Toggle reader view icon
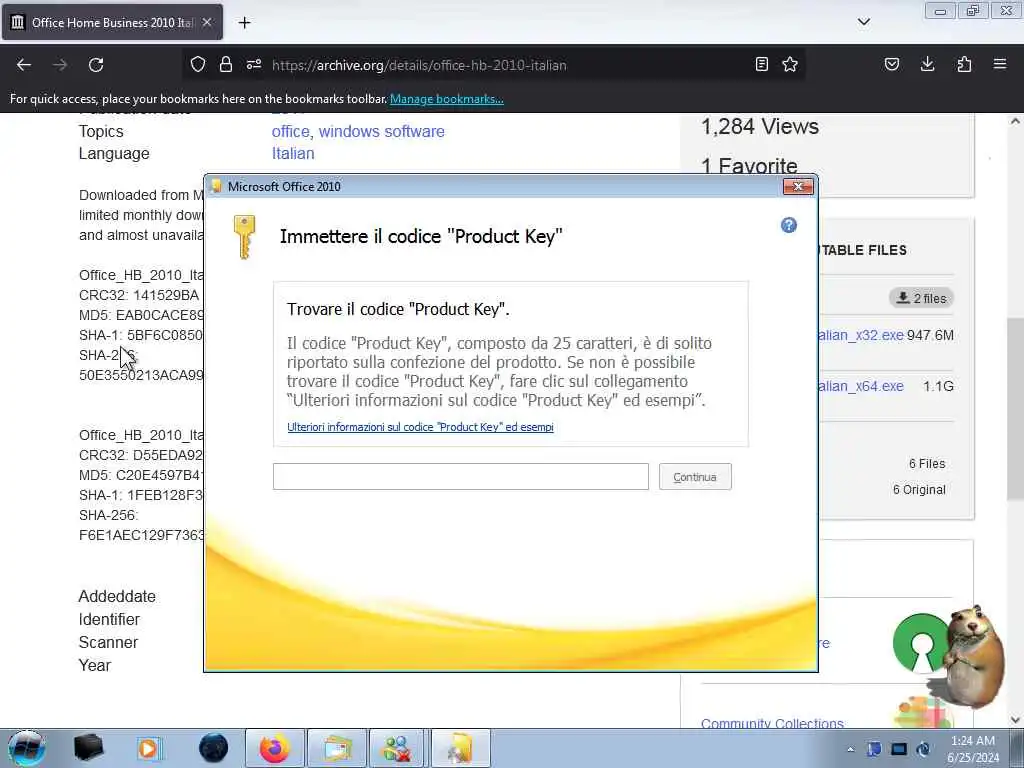The width and height of the screenshot is (1024, 768). click(x=761, y=64)
